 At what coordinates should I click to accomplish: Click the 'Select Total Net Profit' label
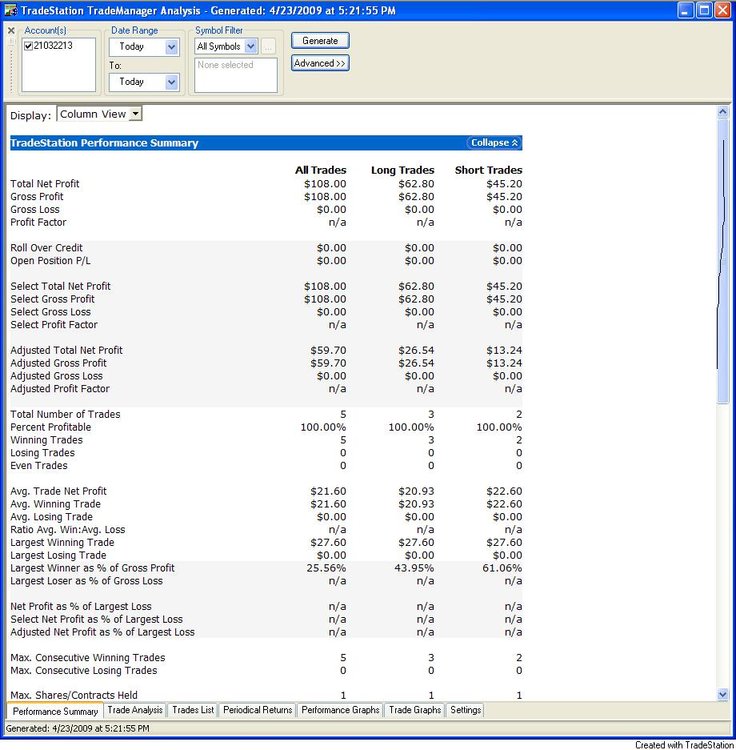click(60, 286)
